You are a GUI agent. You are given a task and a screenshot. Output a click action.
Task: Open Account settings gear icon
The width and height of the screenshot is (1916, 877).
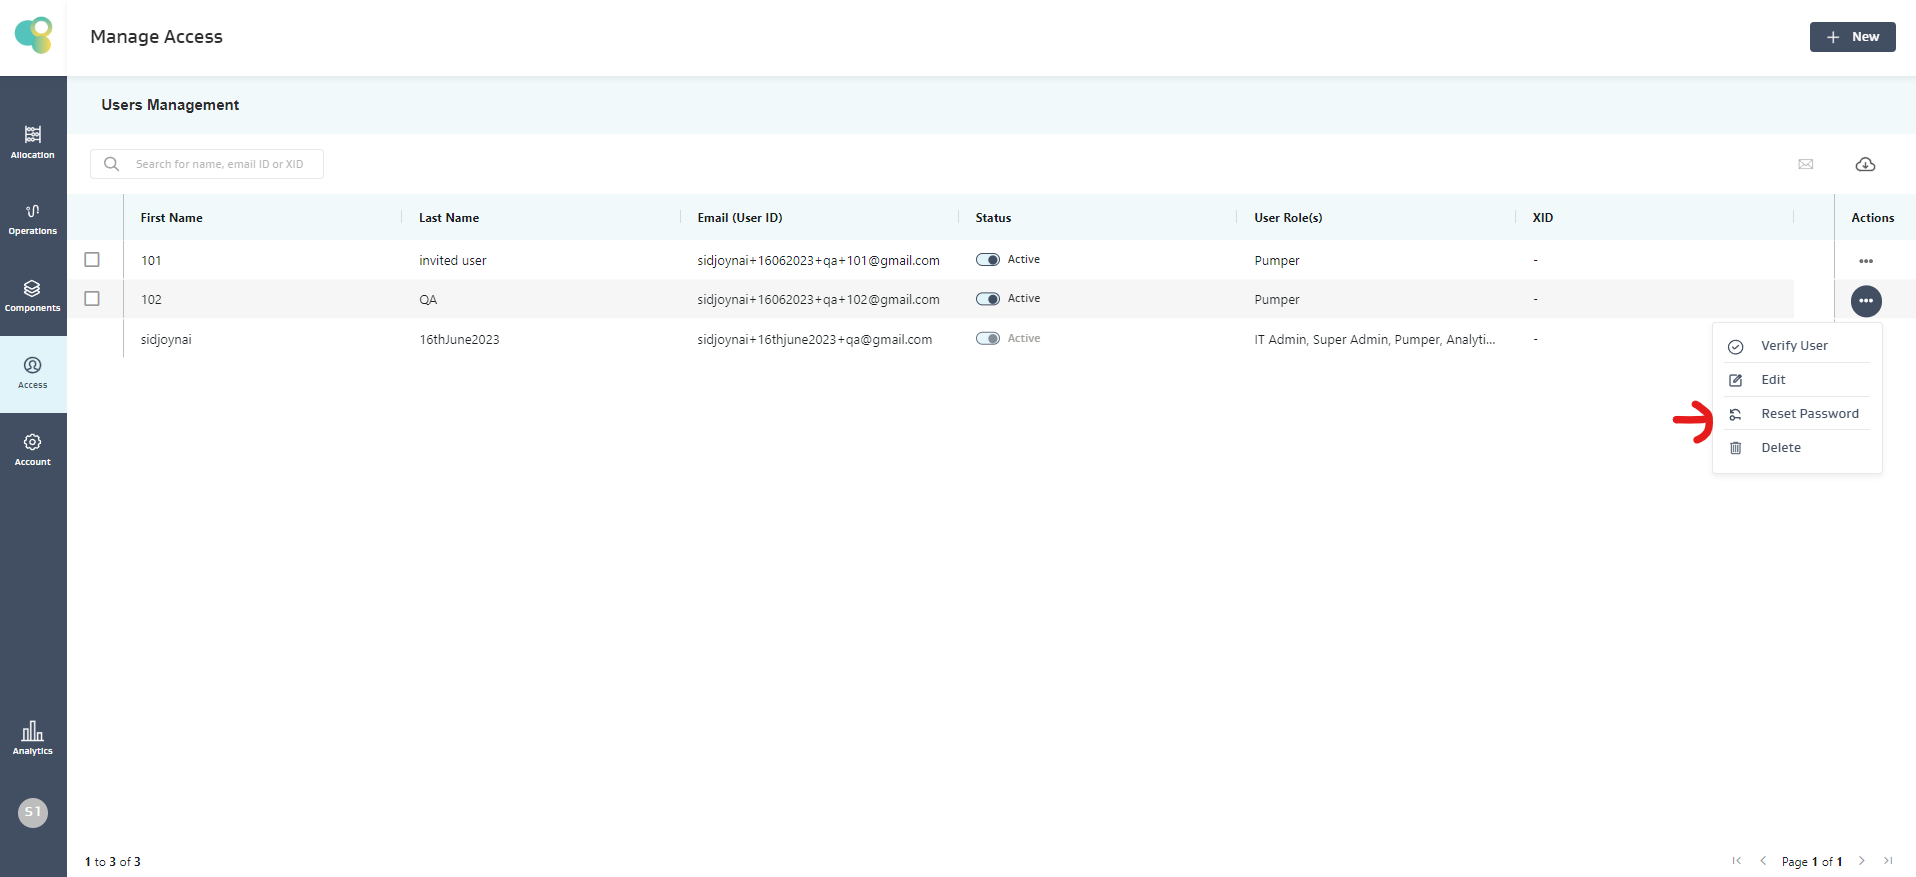pyautogui.click(x=33, y=449)
